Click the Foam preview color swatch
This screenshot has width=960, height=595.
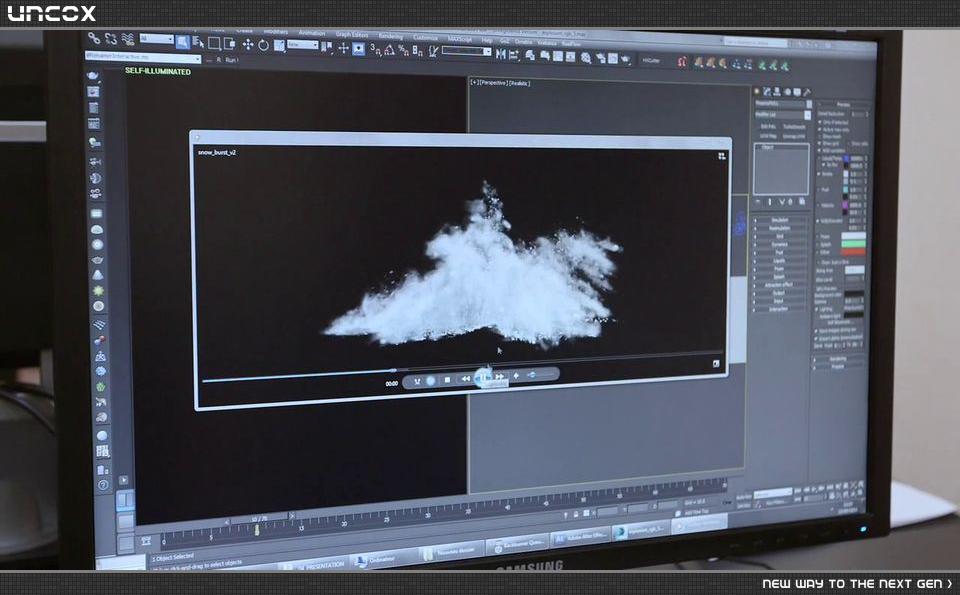pyautogui.click(x=853, y=236)
